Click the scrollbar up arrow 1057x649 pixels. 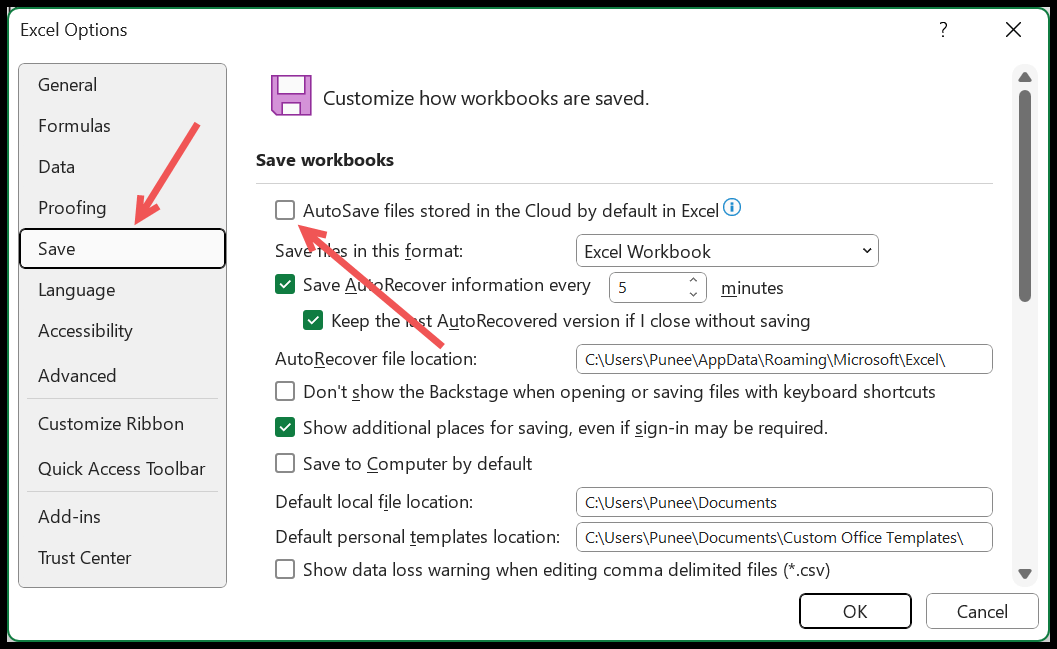[x=1024, y=76]
